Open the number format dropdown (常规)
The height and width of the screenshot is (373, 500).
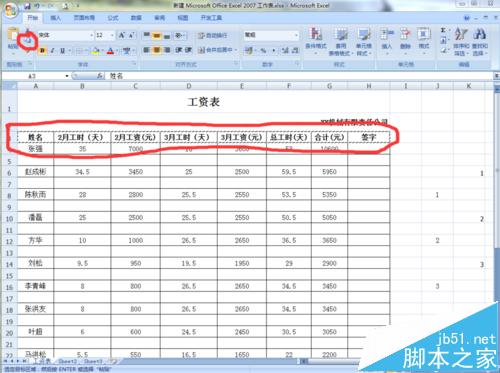[296, 35]
